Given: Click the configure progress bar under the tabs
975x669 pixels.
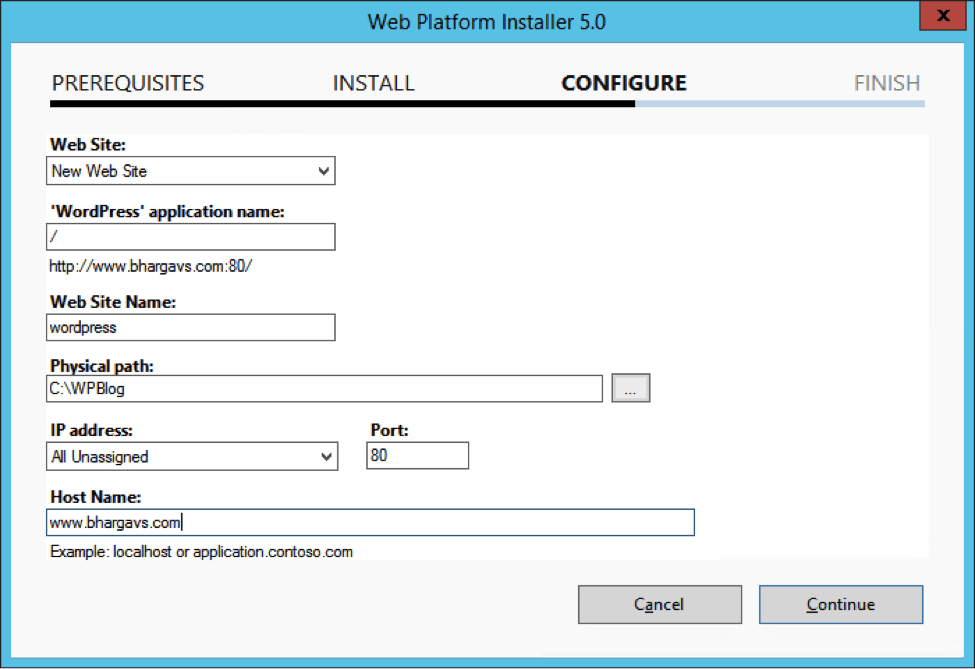Looking at the screenshot, I should click(487, 102).
